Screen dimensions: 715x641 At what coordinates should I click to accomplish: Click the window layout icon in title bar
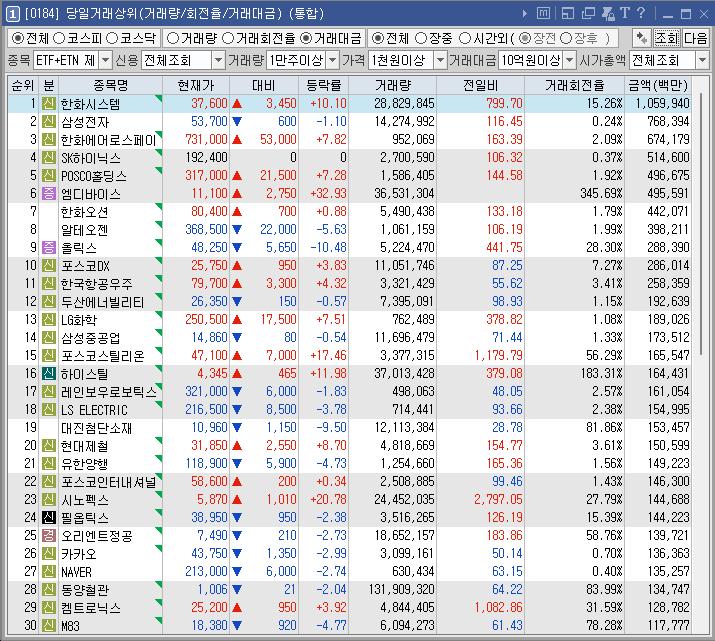pos(568,14)
